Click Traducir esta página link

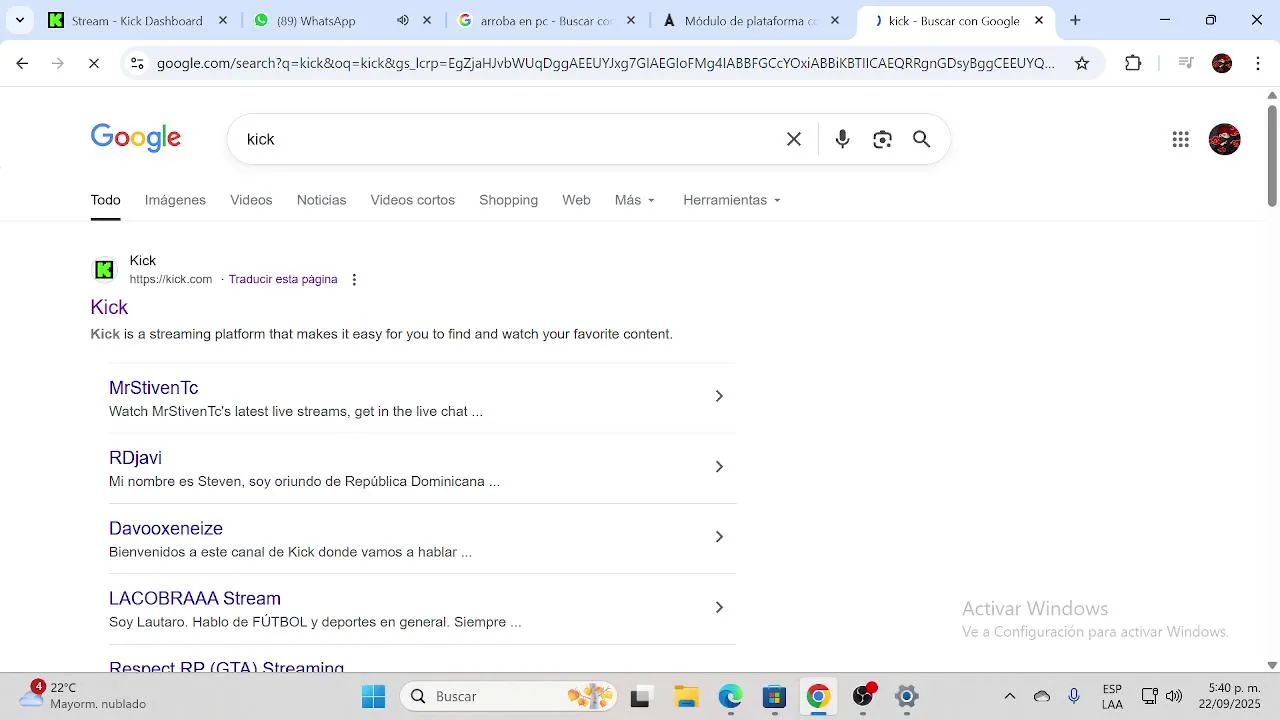(283, 279)
